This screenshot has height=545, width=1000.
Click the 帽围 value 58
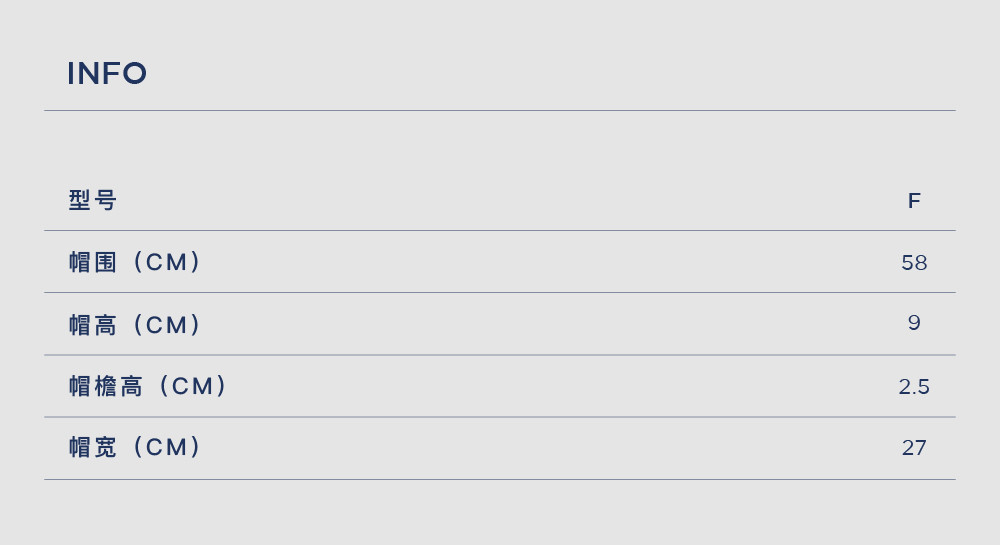[914, 263]
